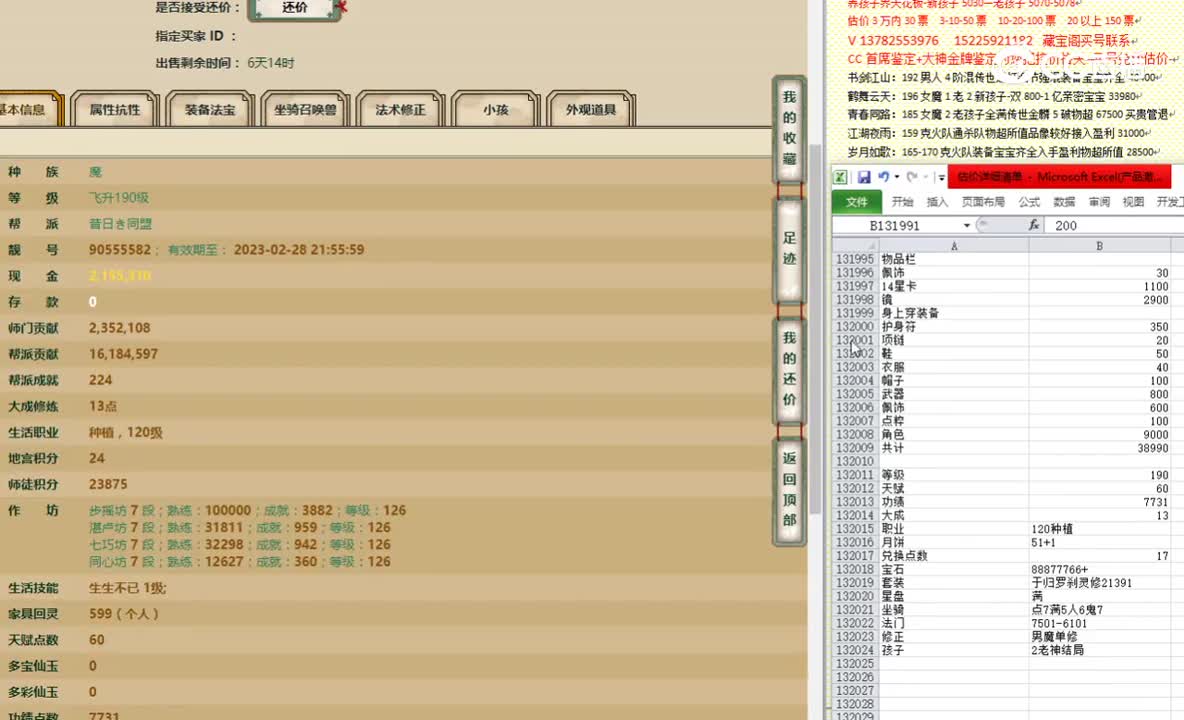The image size is (1184, 720).
Task: Click the 师门贡献 value 2,352,108
Action: click(119, 328)
